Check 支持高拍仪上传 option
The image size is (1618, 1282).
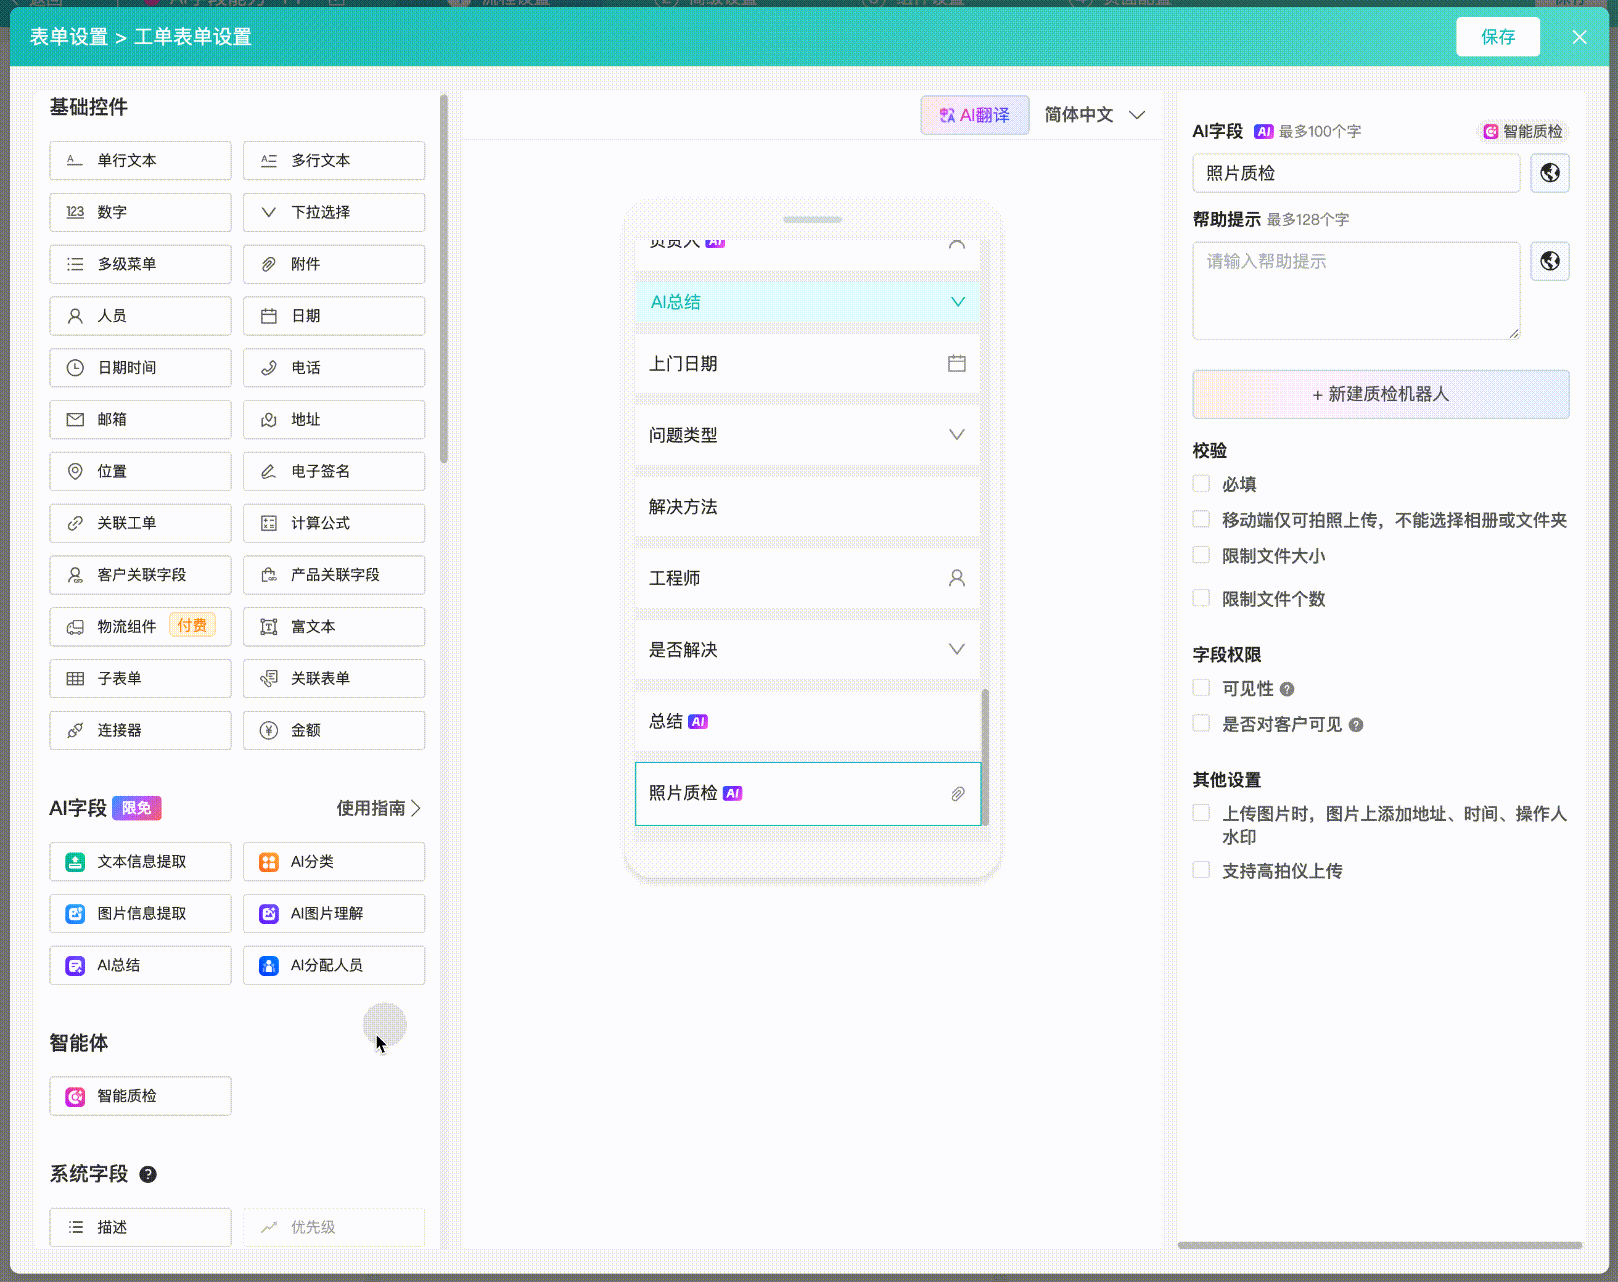tap(1201, 870)
